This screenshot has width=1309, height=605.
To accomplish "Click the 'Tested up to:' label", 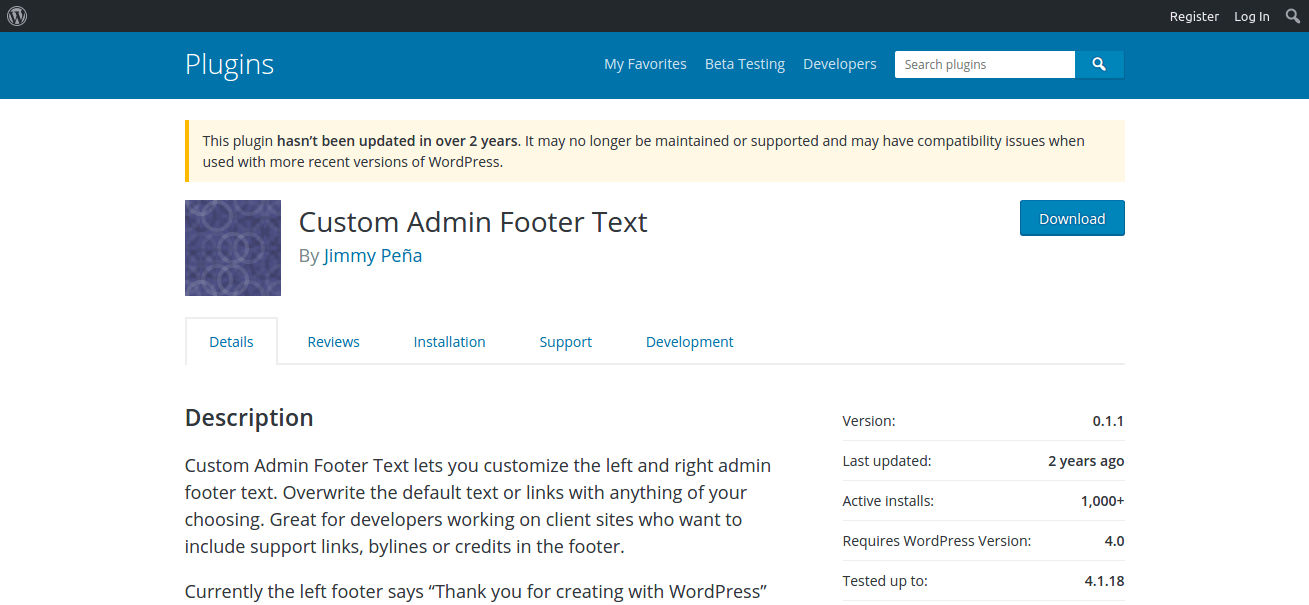I will [x=885, y=581].
